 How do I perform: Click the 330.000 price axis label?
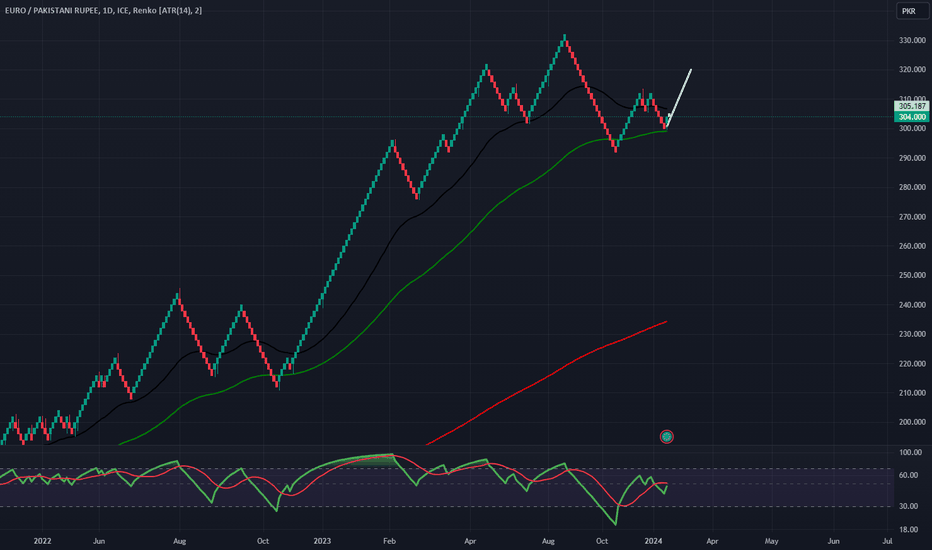click(912, 40)
